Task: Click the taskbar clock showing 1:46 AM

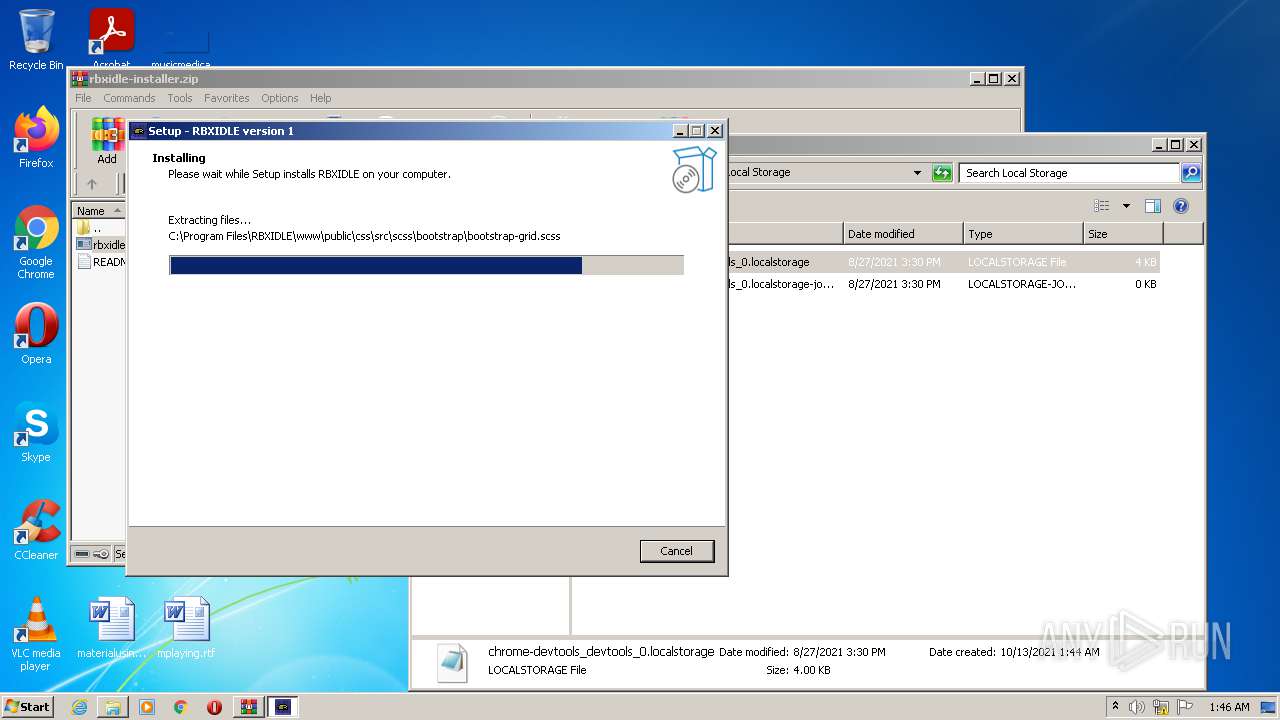Action: (x=1229, y=707)
